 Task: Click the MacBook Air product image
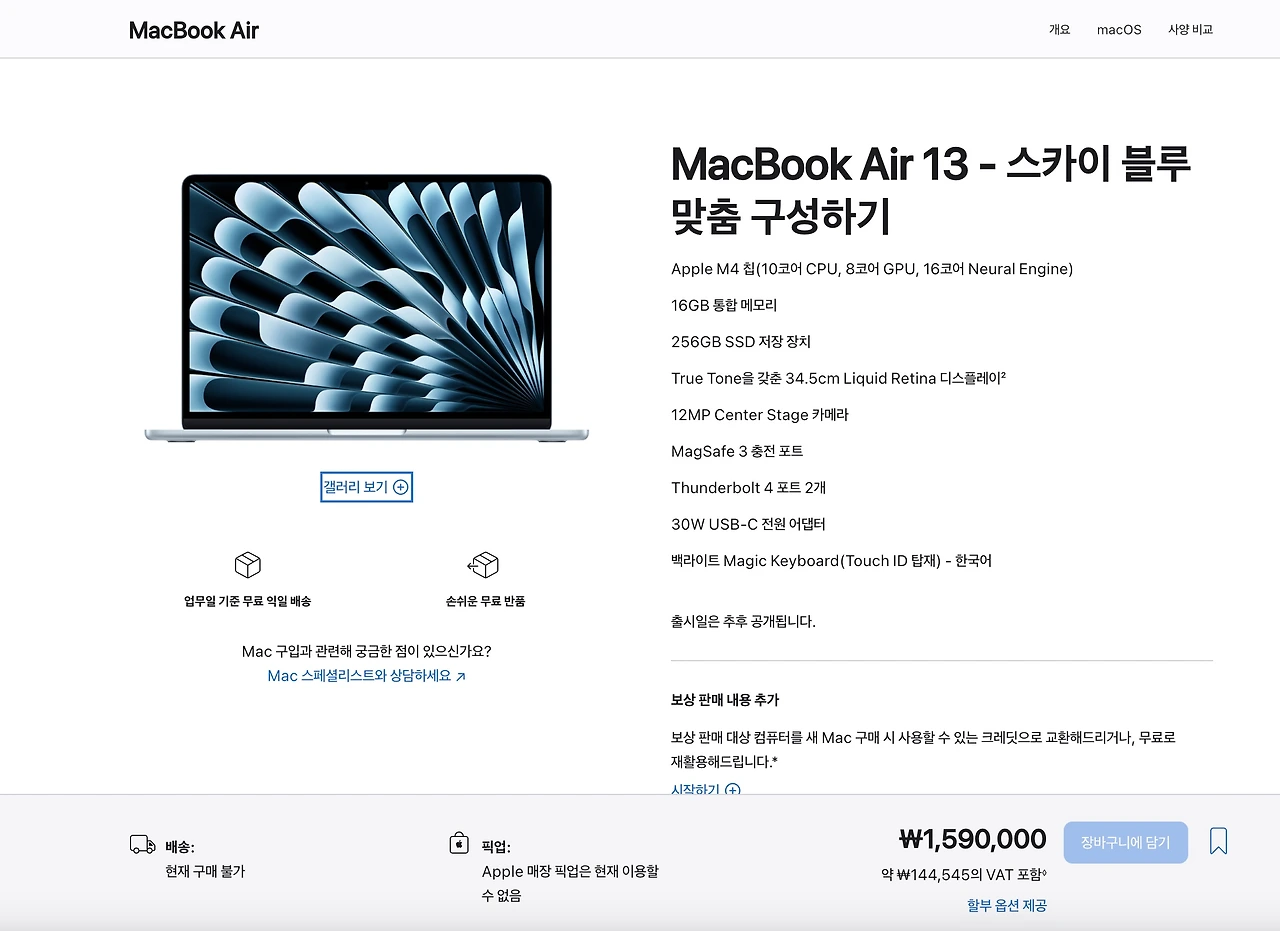(366, 308)
